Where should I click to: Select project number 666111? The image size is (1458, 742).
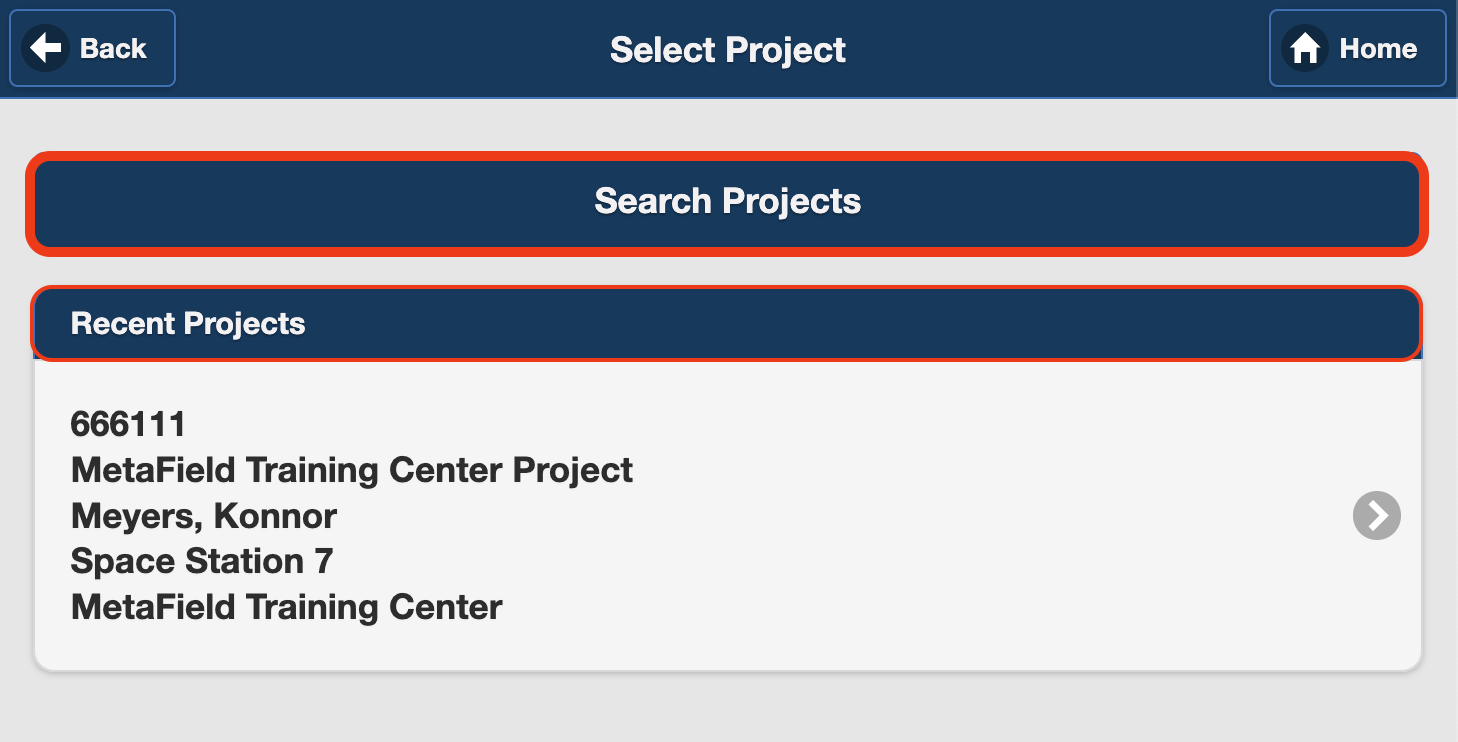[x=128, y=424]
